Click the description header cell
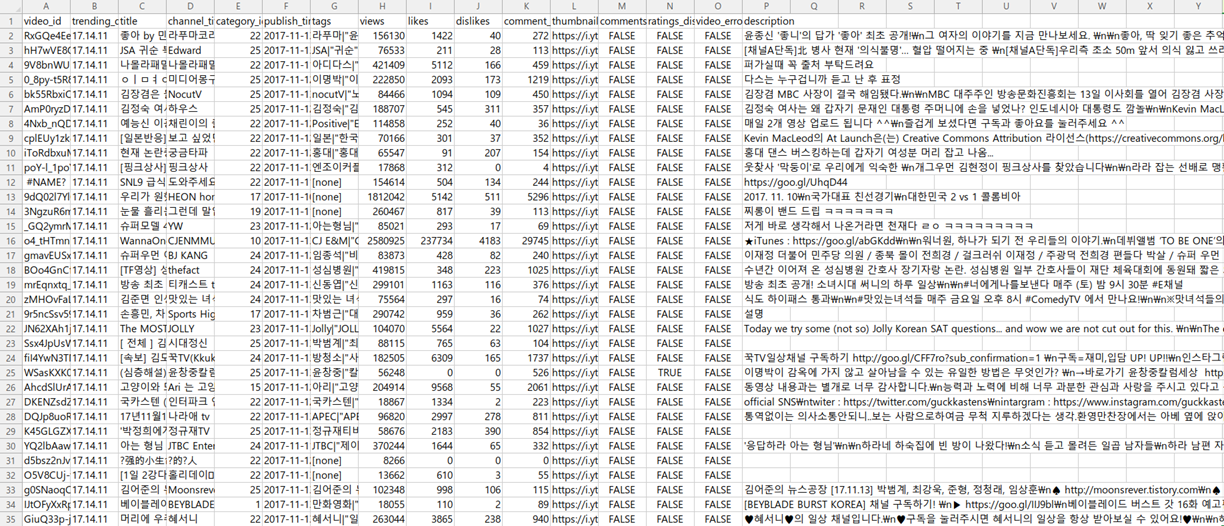The width and height of the screenshot is (1224, 526). 767,21
